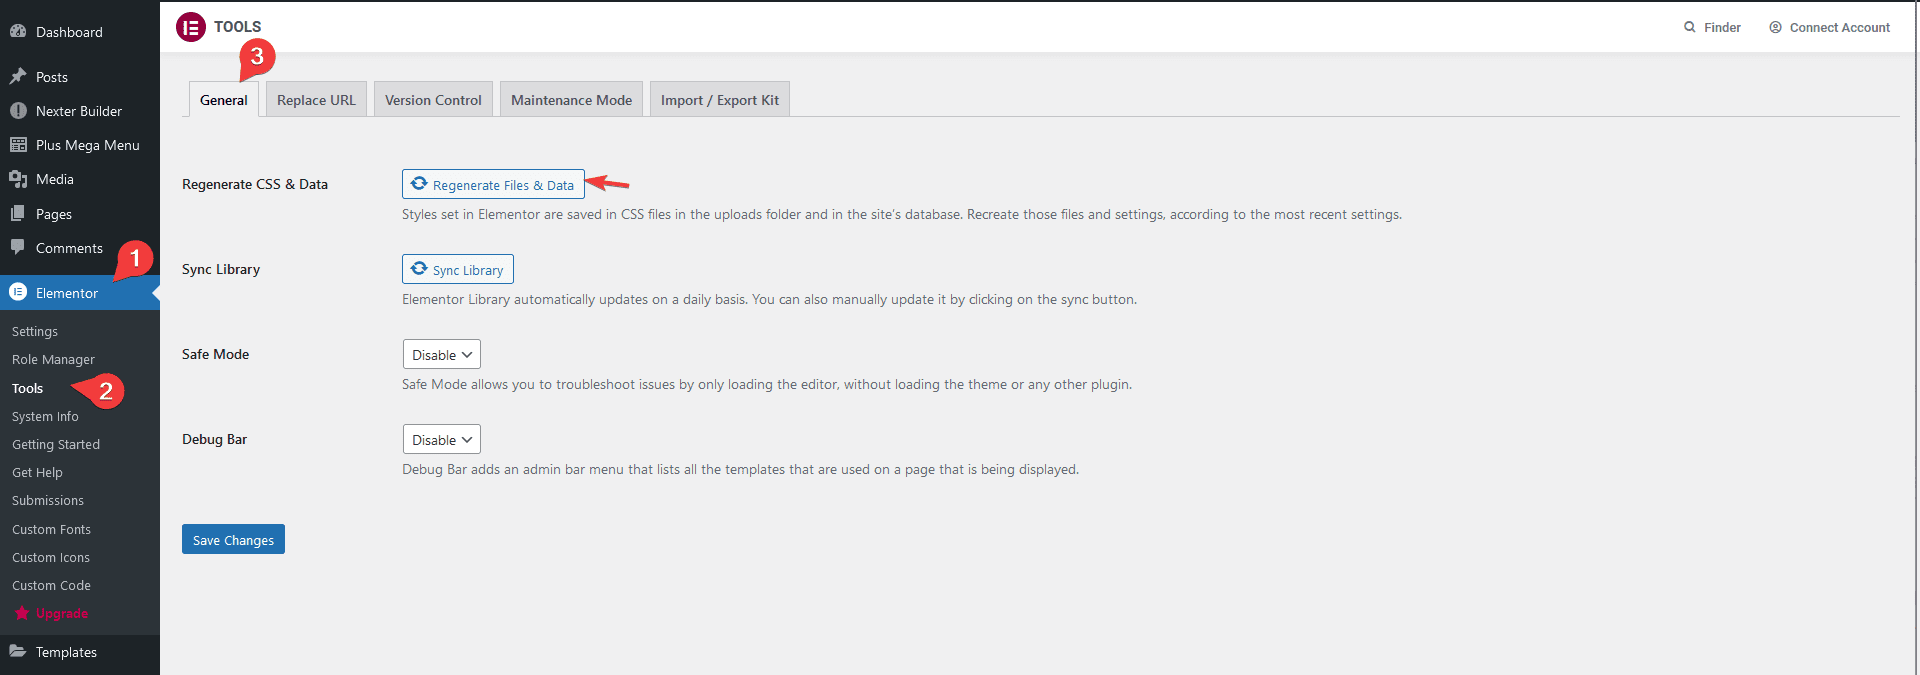Click the Sync Library button
This screenshot has height=675, width=1920.
pyautogui.click(x=458, y=269)
